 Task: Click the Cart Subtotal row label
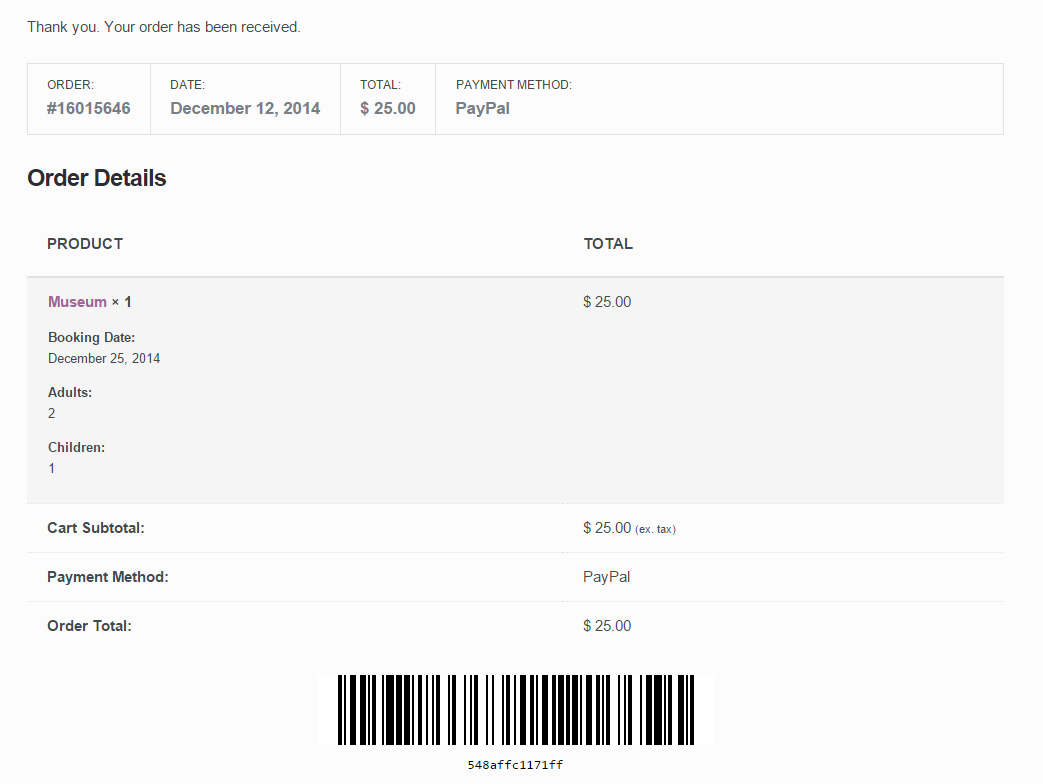click(x=96, y=528)
